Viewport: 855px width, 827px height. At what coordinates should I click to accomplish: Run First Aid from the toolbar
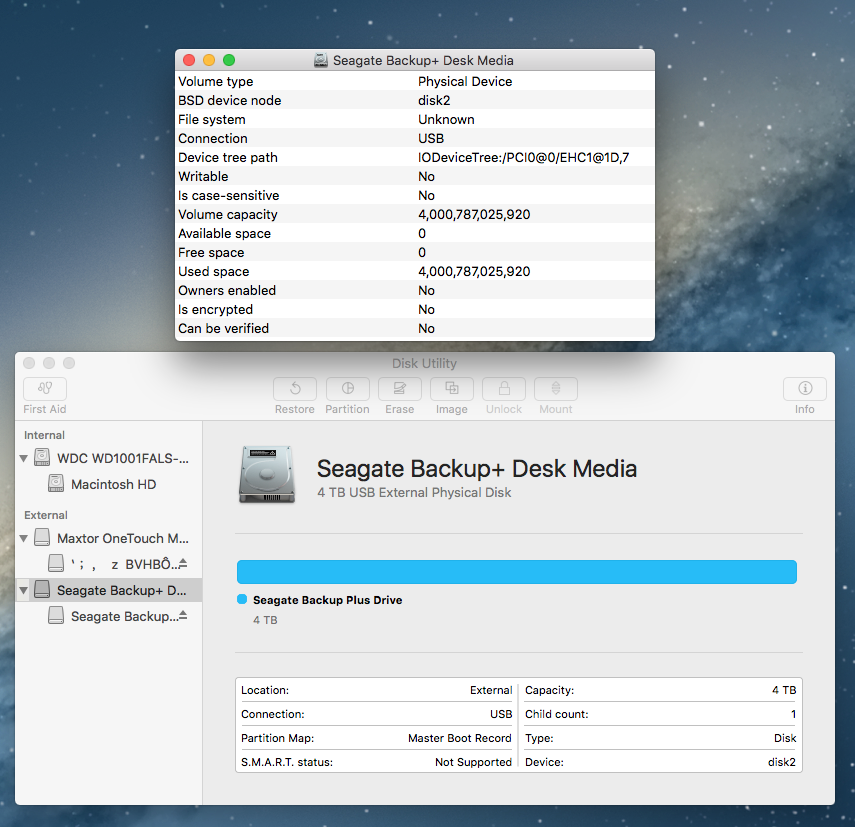(x=45, y=389)
